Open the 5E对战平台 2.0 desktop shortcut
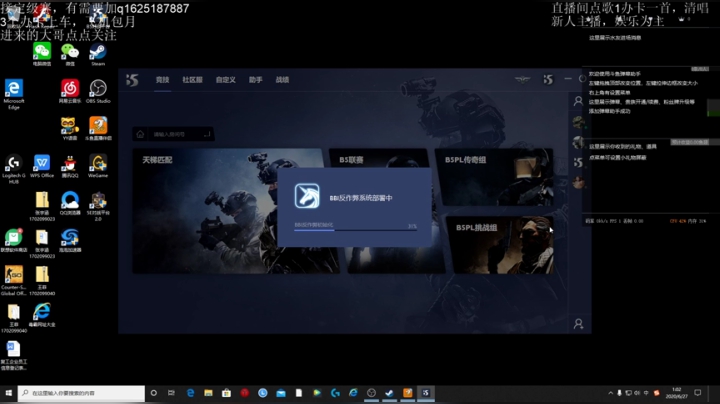Viewport: 720px width, 404px height. click(98, 207)
